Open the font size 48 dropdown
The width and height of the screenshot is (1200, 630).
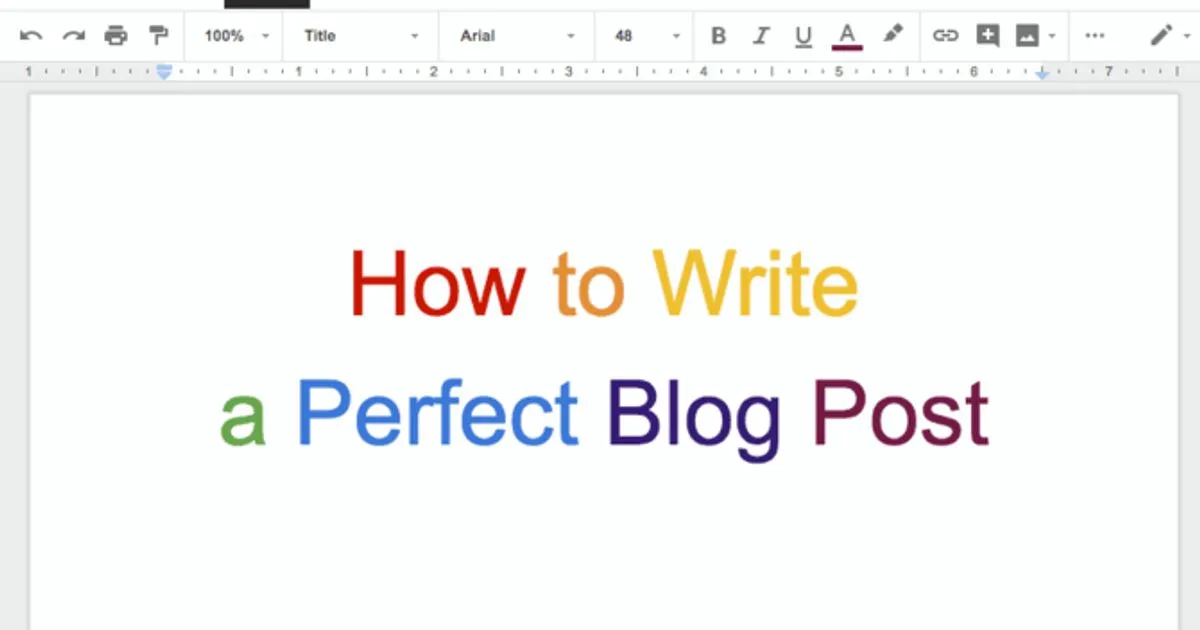point(646,36)
